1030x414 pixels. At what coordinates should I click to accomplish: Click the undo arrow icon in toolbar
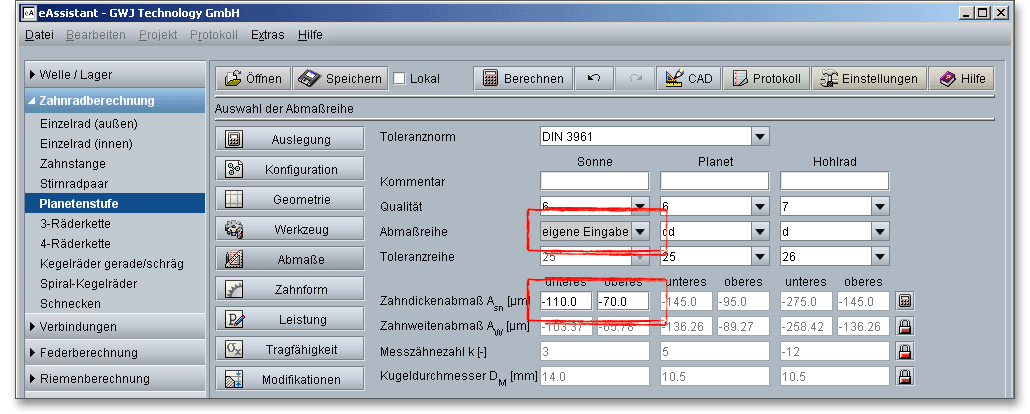594,79
